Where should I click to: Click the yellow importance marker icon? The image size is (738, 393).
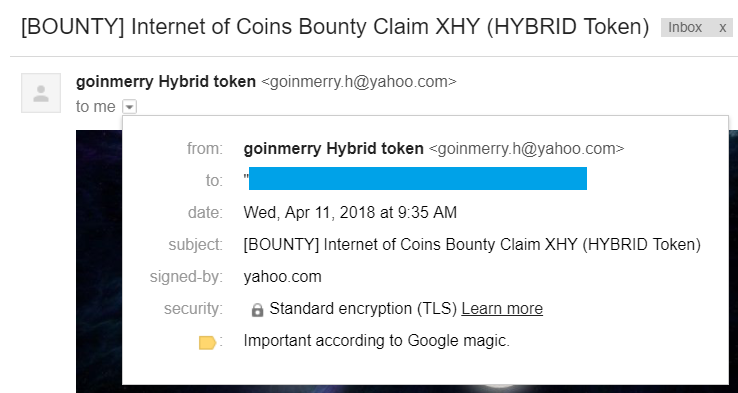coord(208,343)
